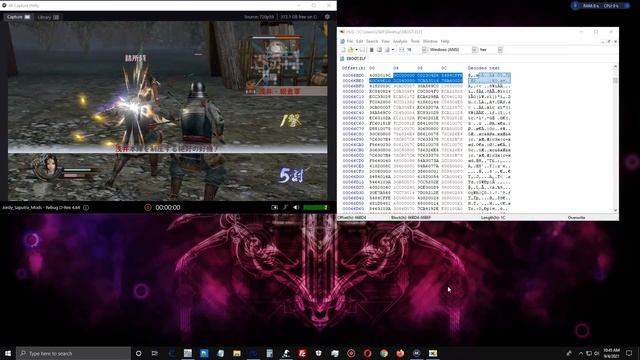Mute the capture audio speaker icon
The height and width of the screenshot is (360, 640).
coord(296,207)
